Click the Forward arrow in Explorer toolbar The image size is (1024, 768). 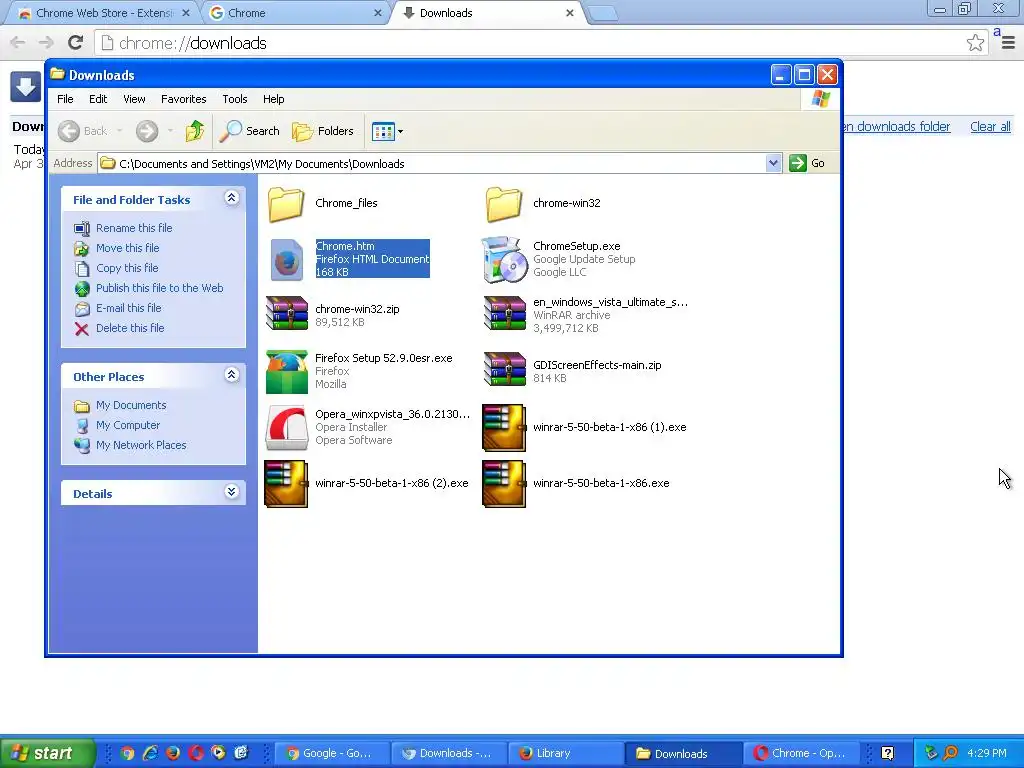coord(147,131)
